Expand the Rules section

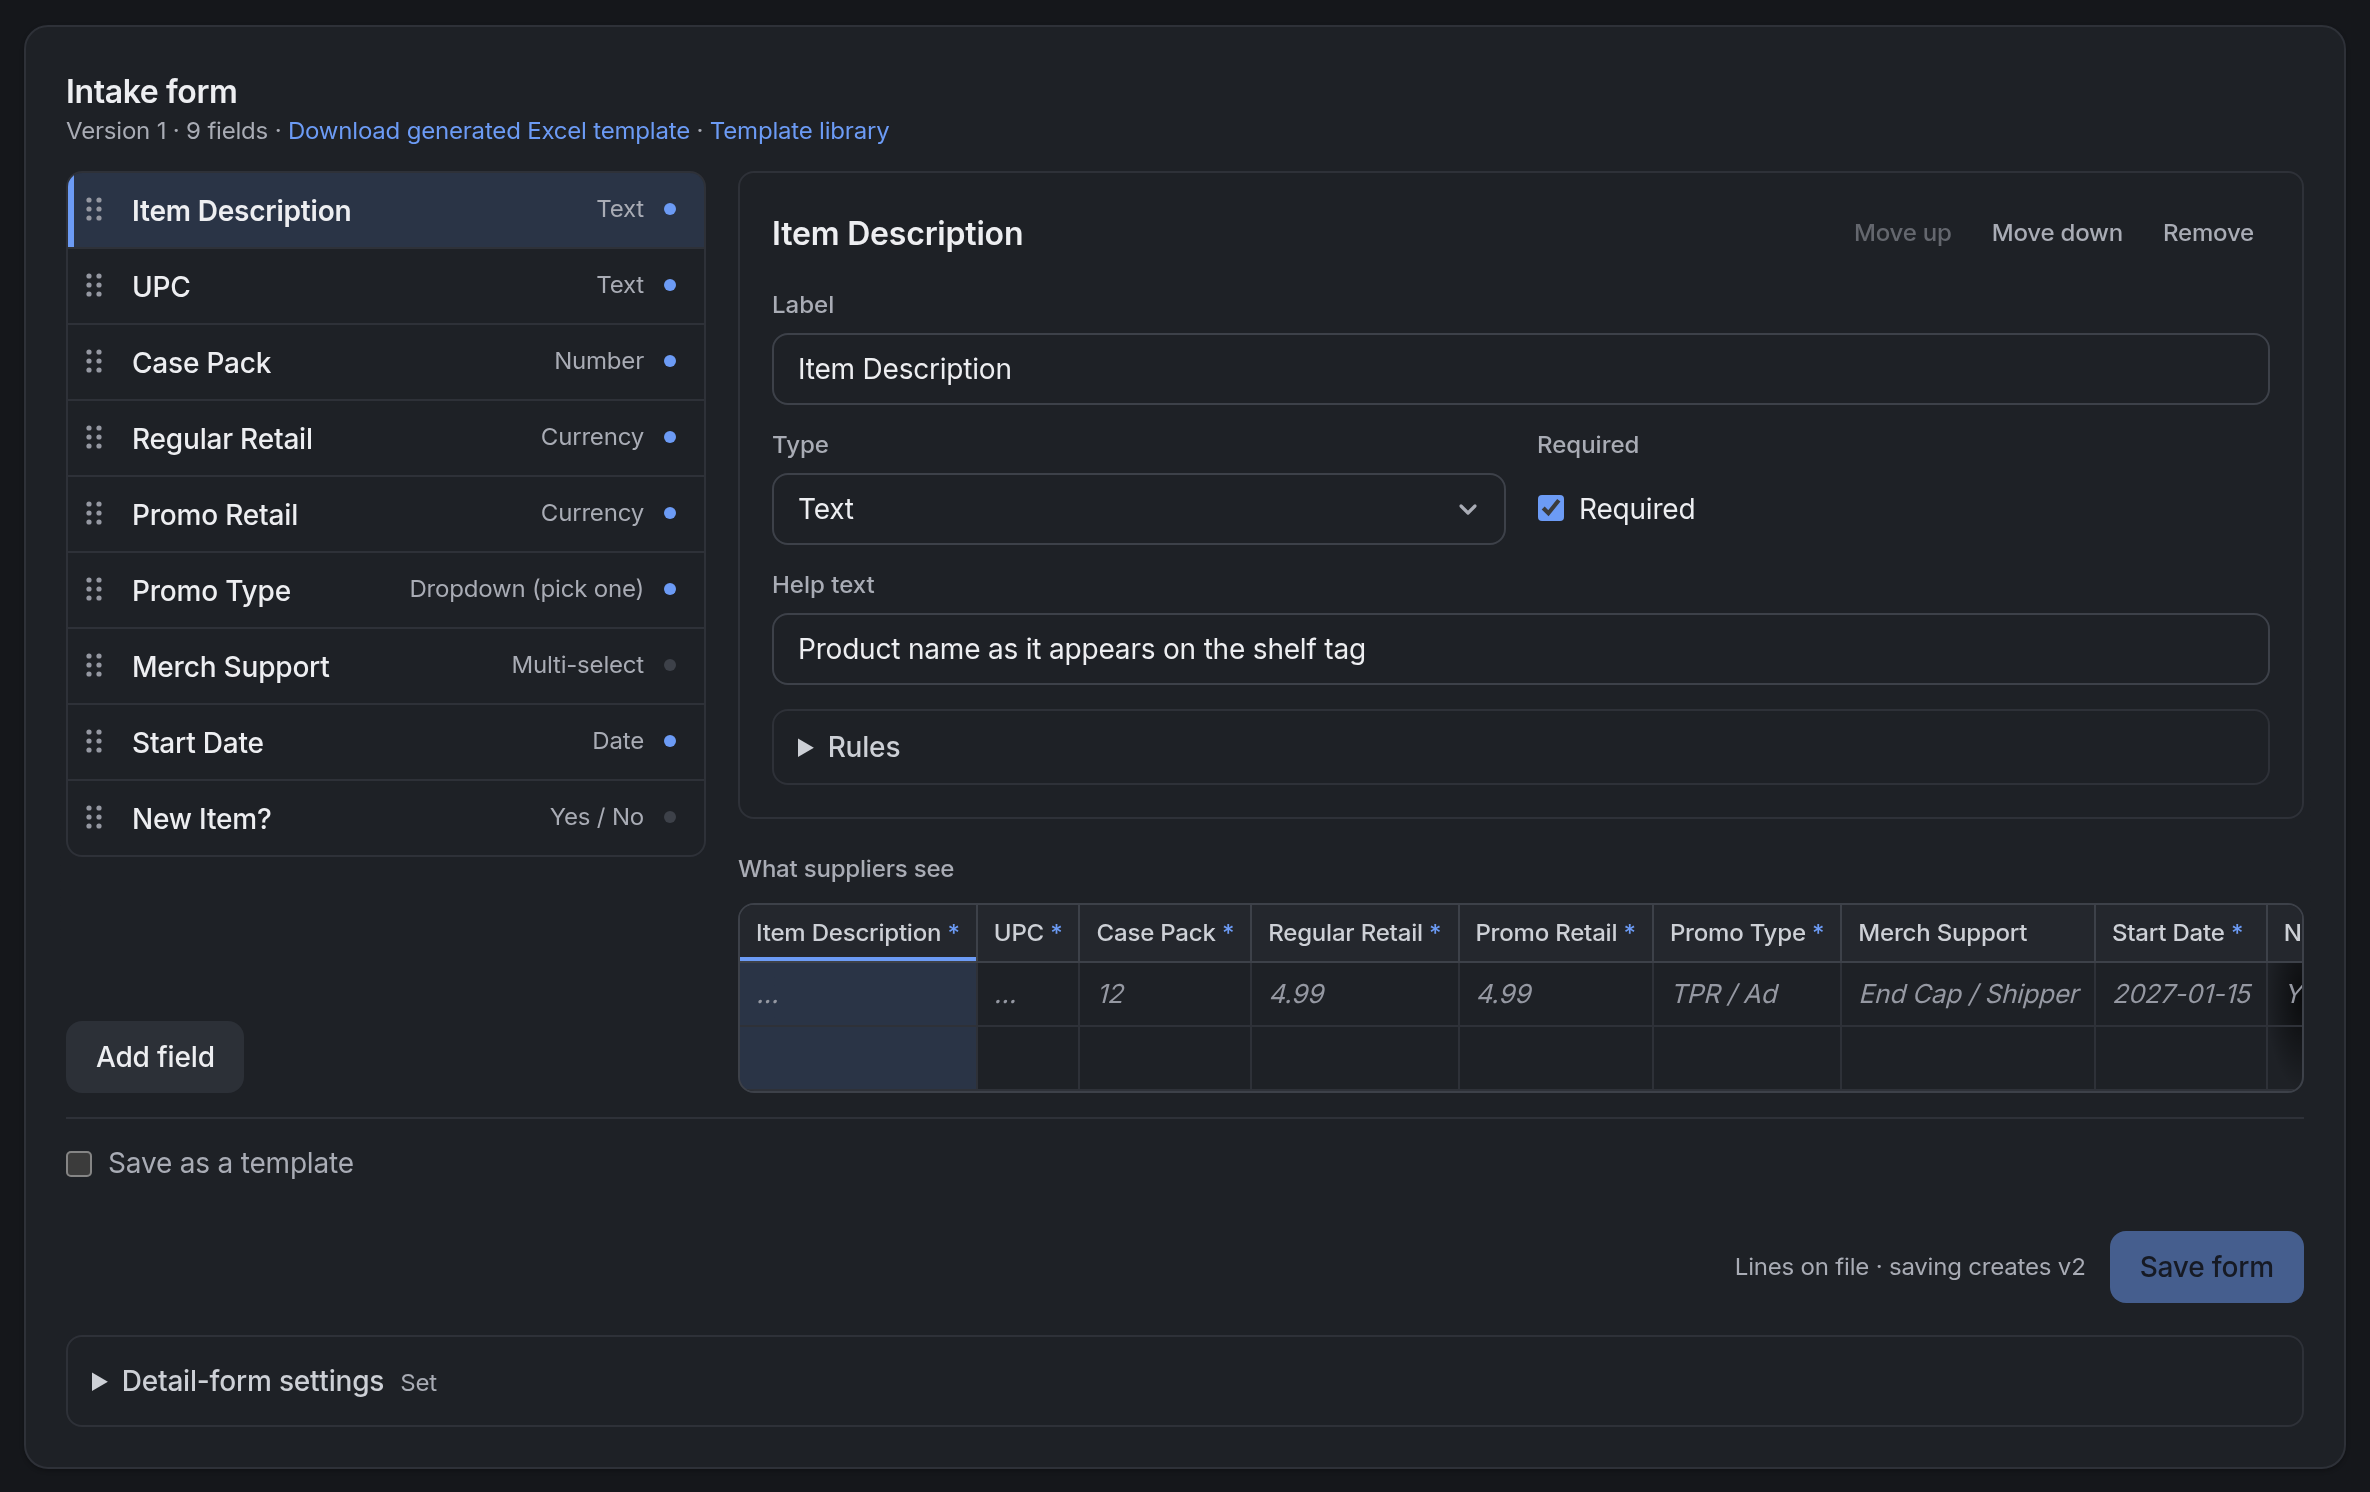click(1520, 747)
